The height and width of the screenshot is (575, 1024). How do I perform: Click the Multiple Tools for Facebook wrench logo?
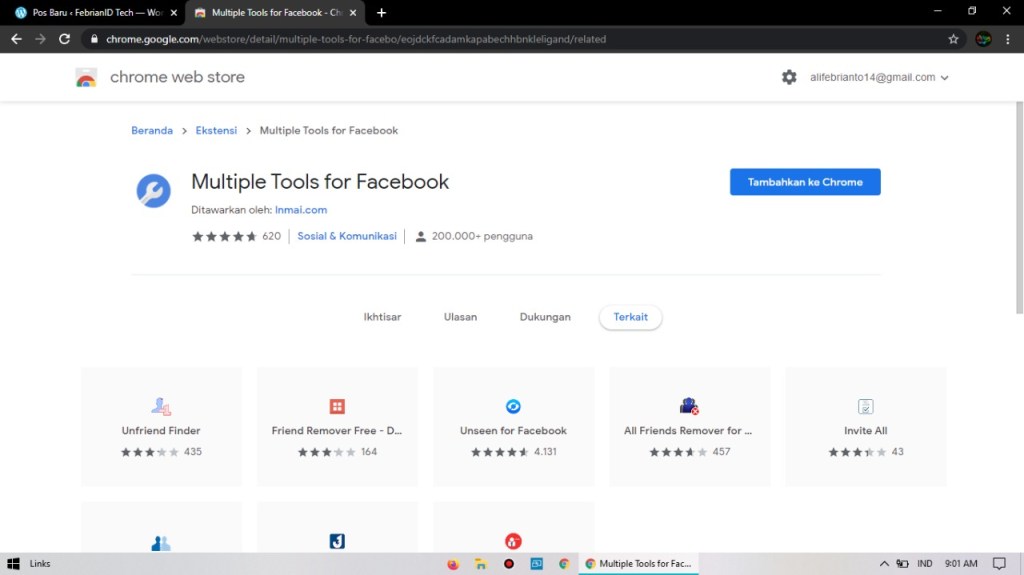tap(153, 190)
